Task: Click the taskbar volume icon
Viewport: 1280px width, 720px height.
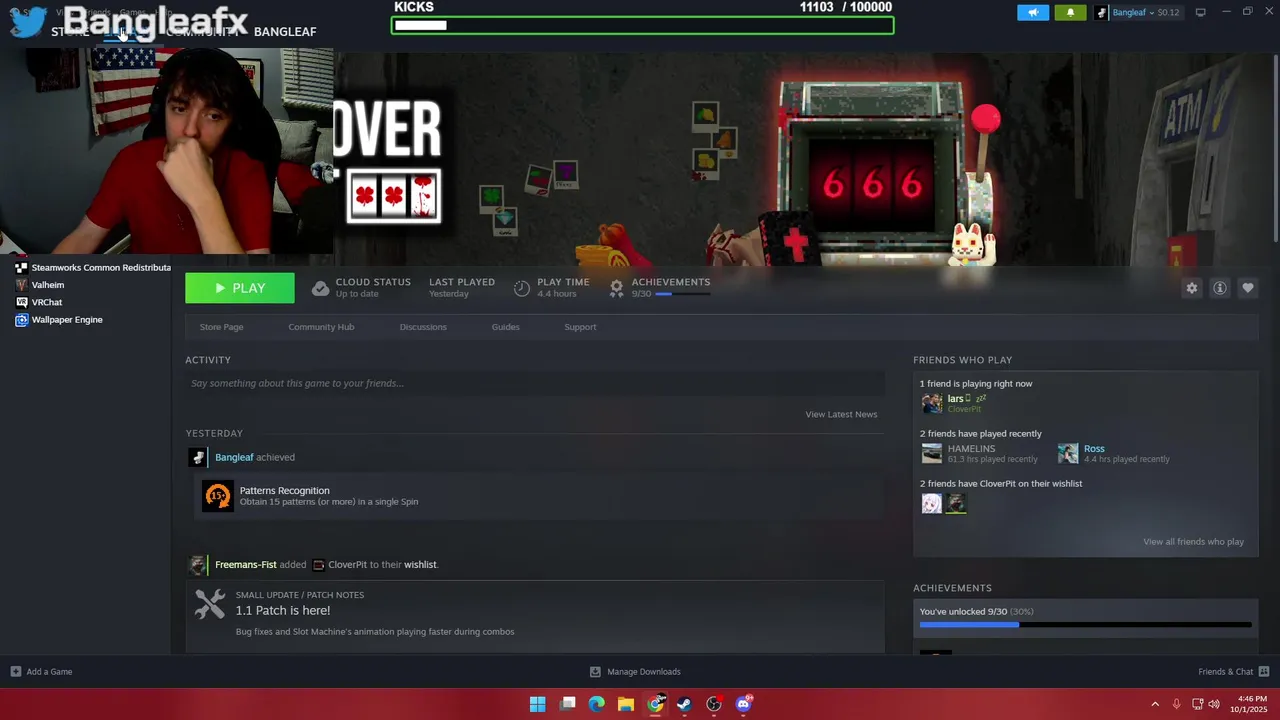Action: click(x=1214, y=704)
